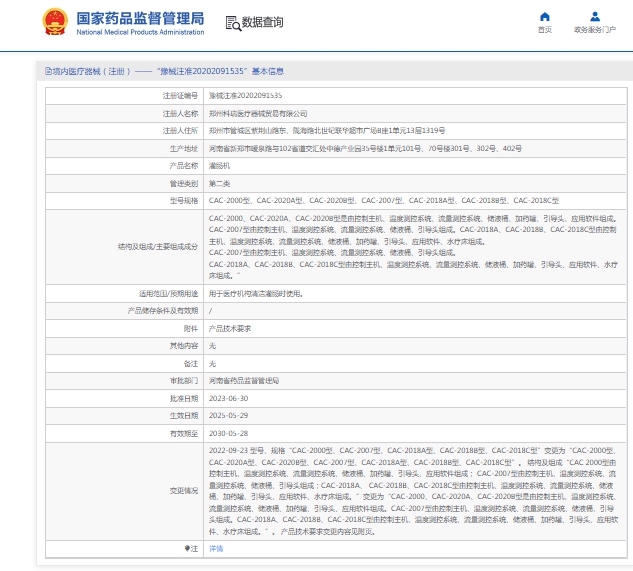This screenshot has width=633, height=571.
Task: Click the 首页 text label
Action: pos(544,31)
